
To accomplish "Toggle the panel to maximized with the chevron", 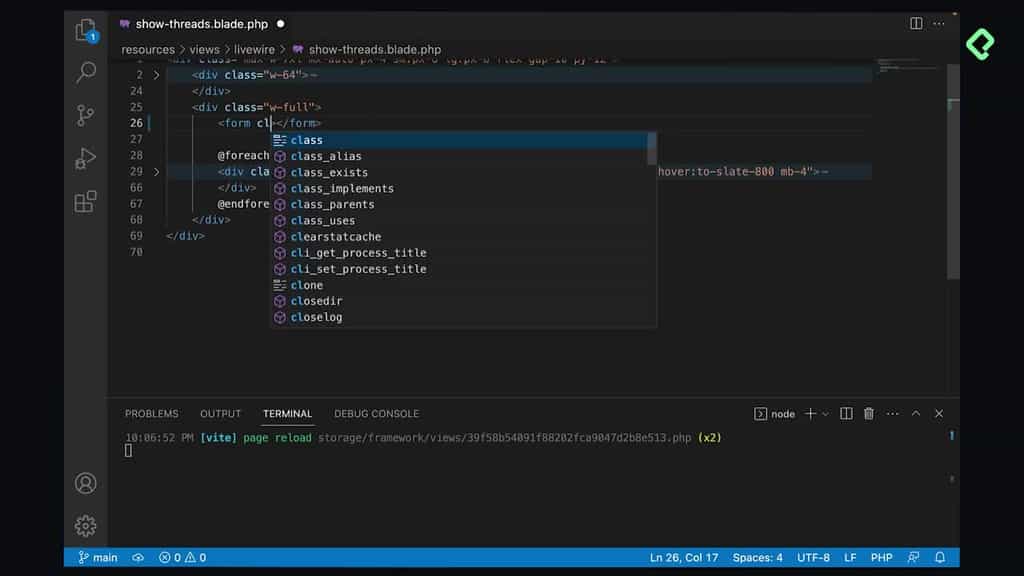I will [916, 413].
